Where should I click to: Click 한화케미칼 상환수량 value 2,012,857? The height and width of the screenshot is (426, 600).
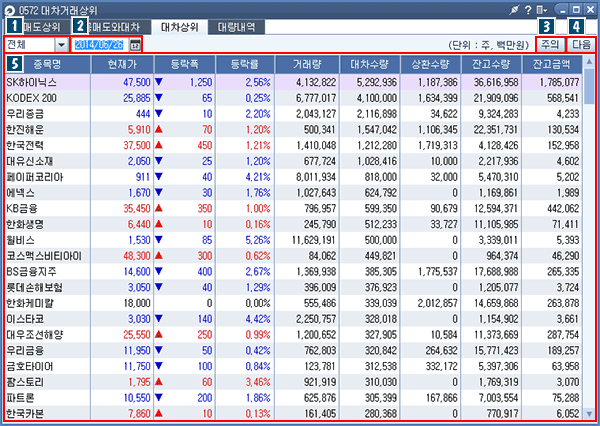437,303
